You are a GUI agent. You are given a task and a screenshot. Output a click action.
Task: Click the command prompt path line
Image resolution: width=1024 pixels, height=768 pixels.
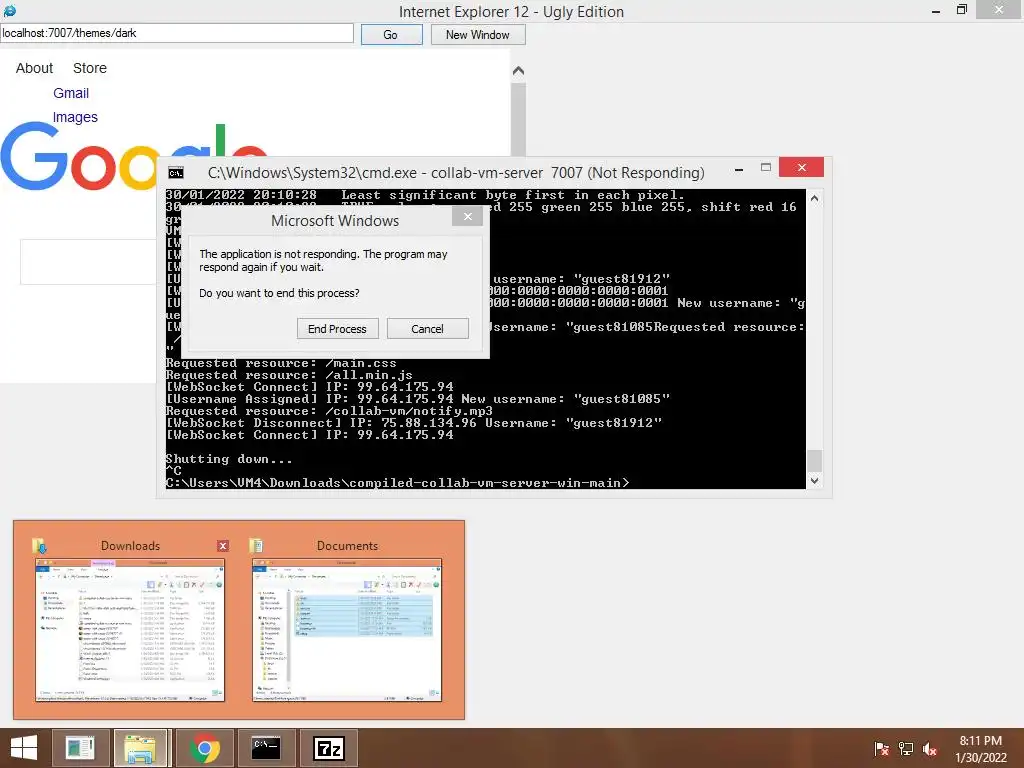[x=397, y=483]
